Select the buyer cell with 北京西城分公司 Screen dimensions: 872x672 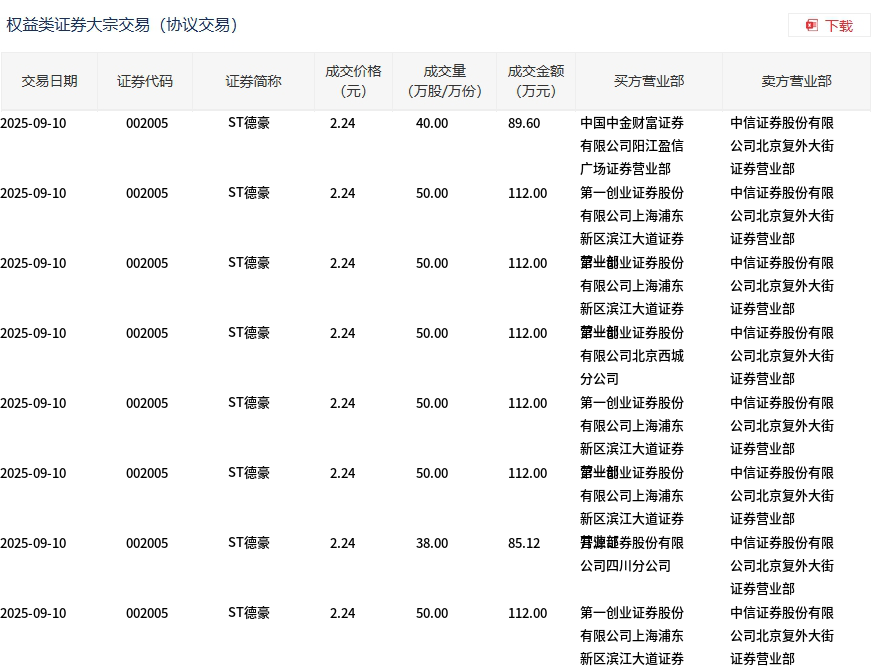coord(632,356)
